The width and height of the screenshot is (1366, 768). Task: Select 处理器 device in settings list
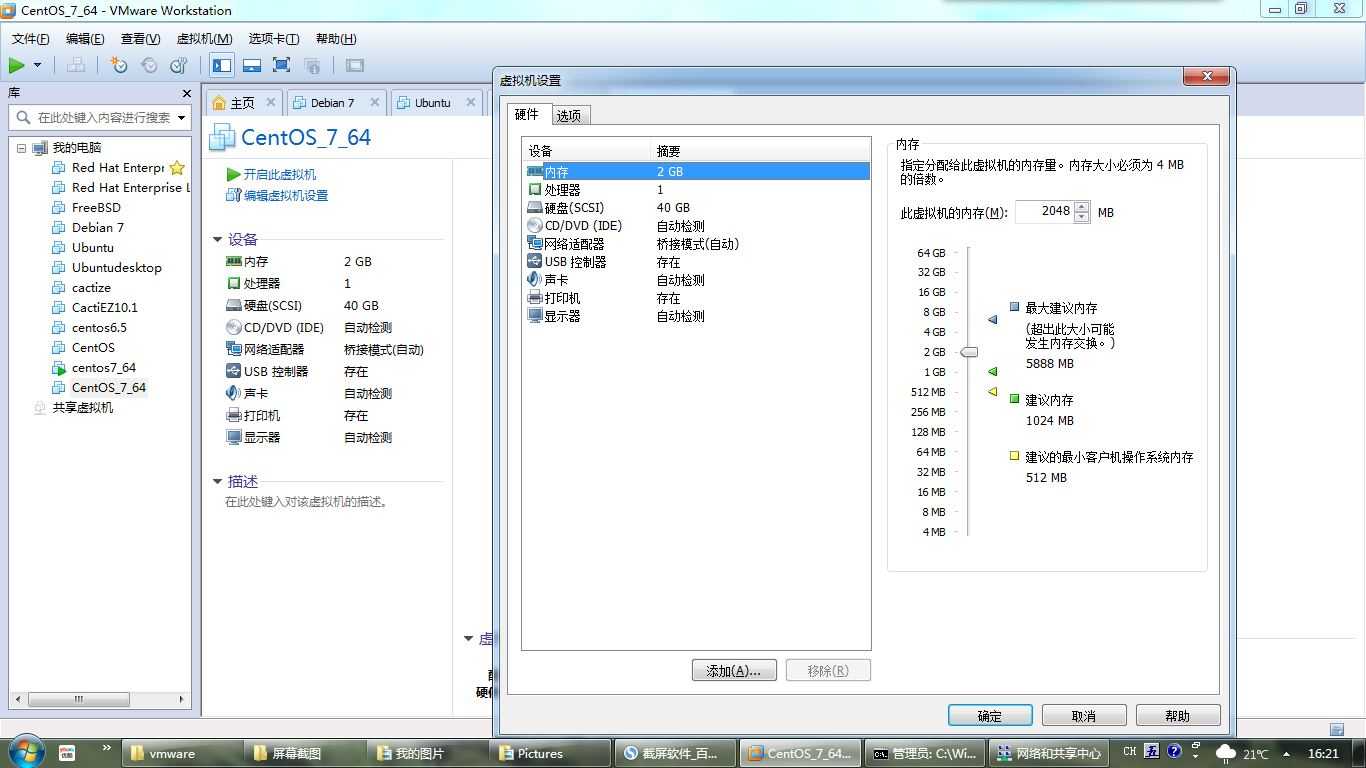tap(697, 190)
